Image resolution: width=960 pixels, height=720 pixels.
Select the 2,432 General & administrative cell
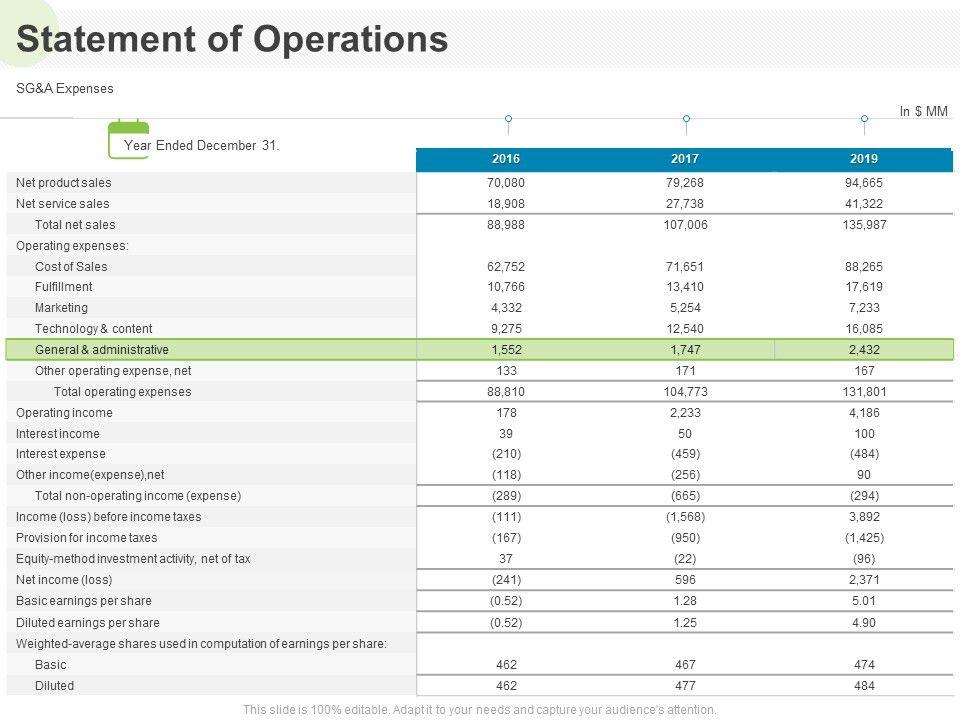(x=864, y=350)
